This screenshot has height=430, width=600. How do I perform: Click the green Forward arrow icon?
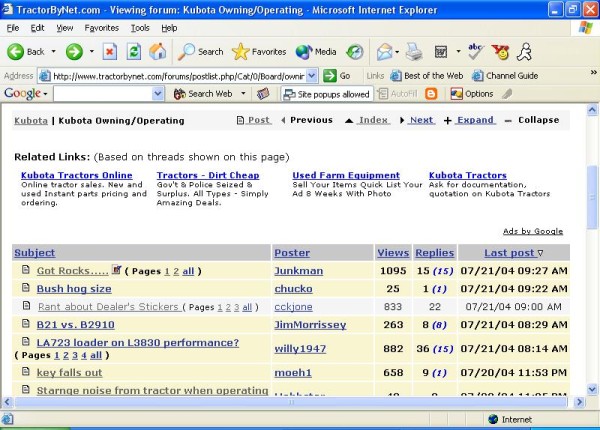(74, 52)
